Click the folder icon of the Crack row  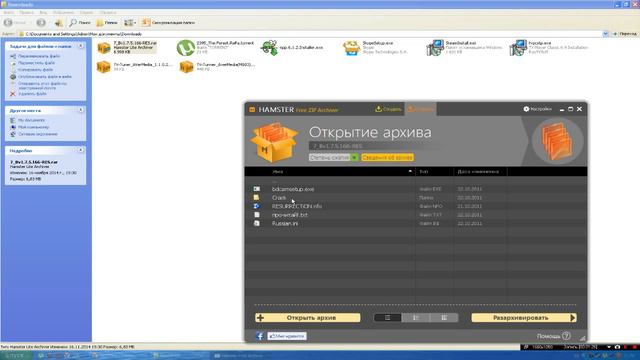[x=256, y=198]
